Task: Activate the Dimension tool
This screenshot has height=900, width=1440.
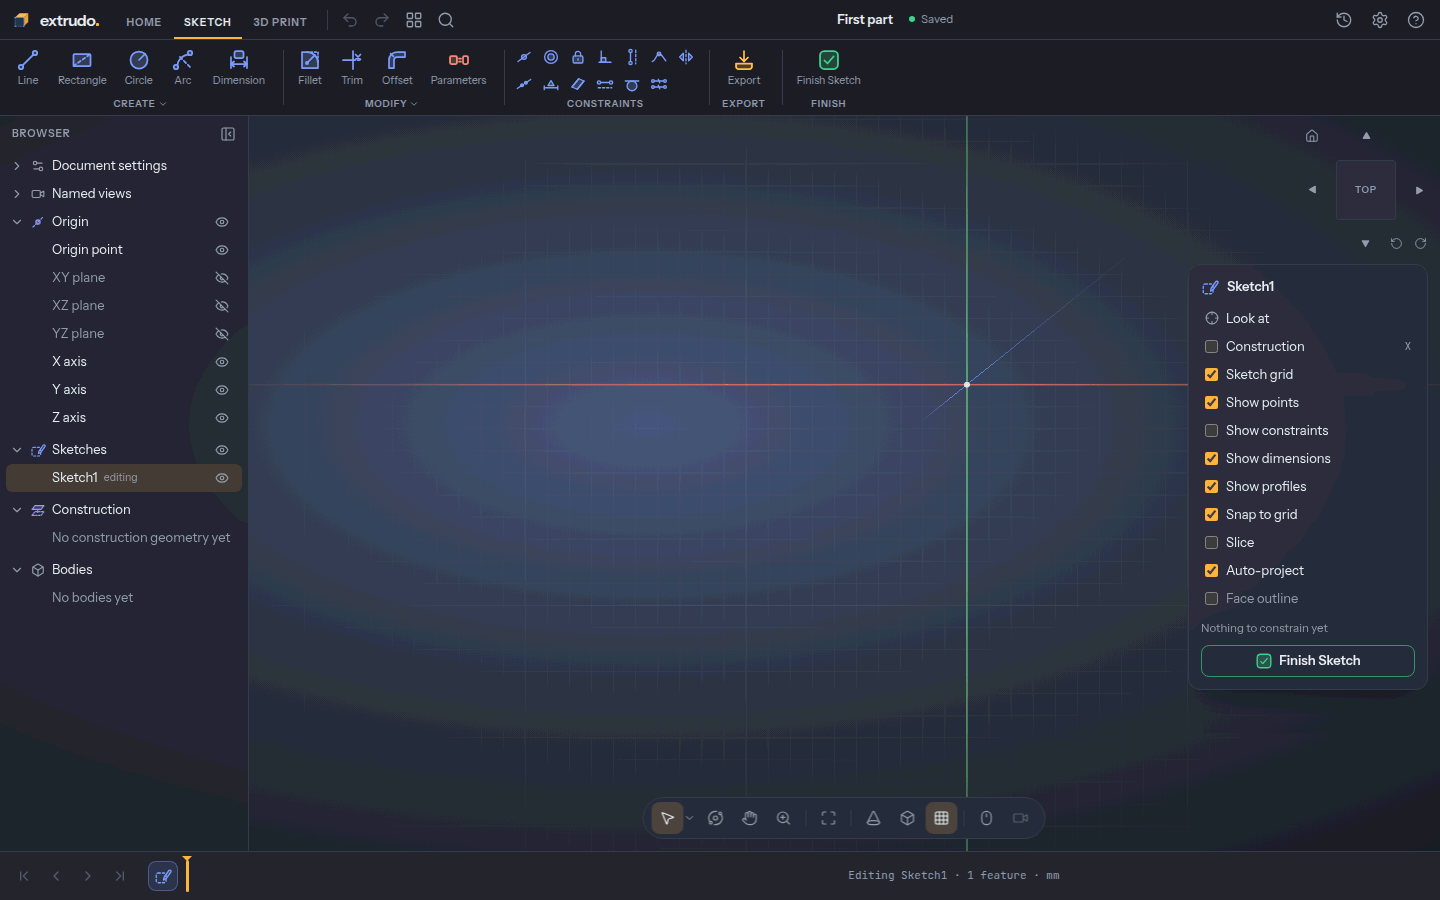Action: click(x=239, y=68)
